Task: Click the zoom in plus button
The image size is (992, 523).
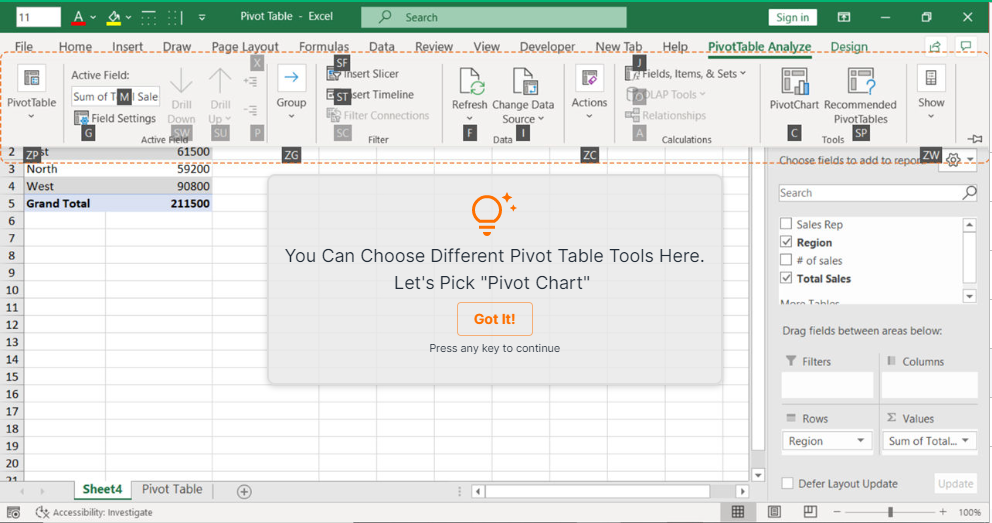Action: [943, 512]
